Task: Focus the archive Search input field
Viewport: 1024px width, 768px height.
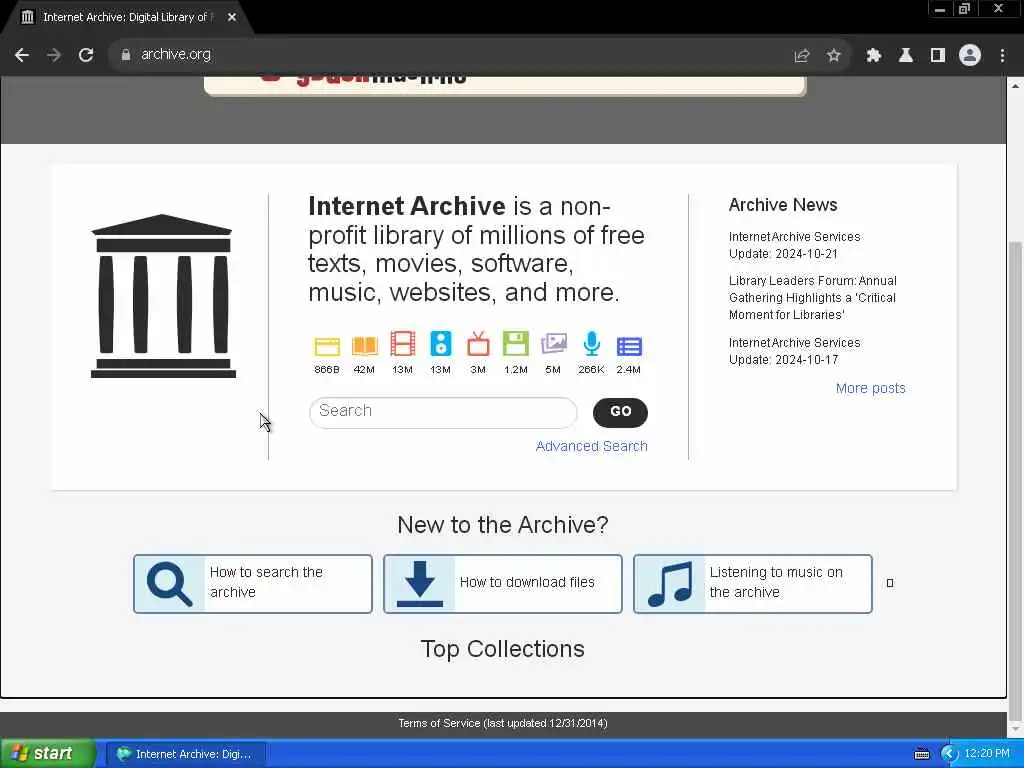Action: [443, 412]
